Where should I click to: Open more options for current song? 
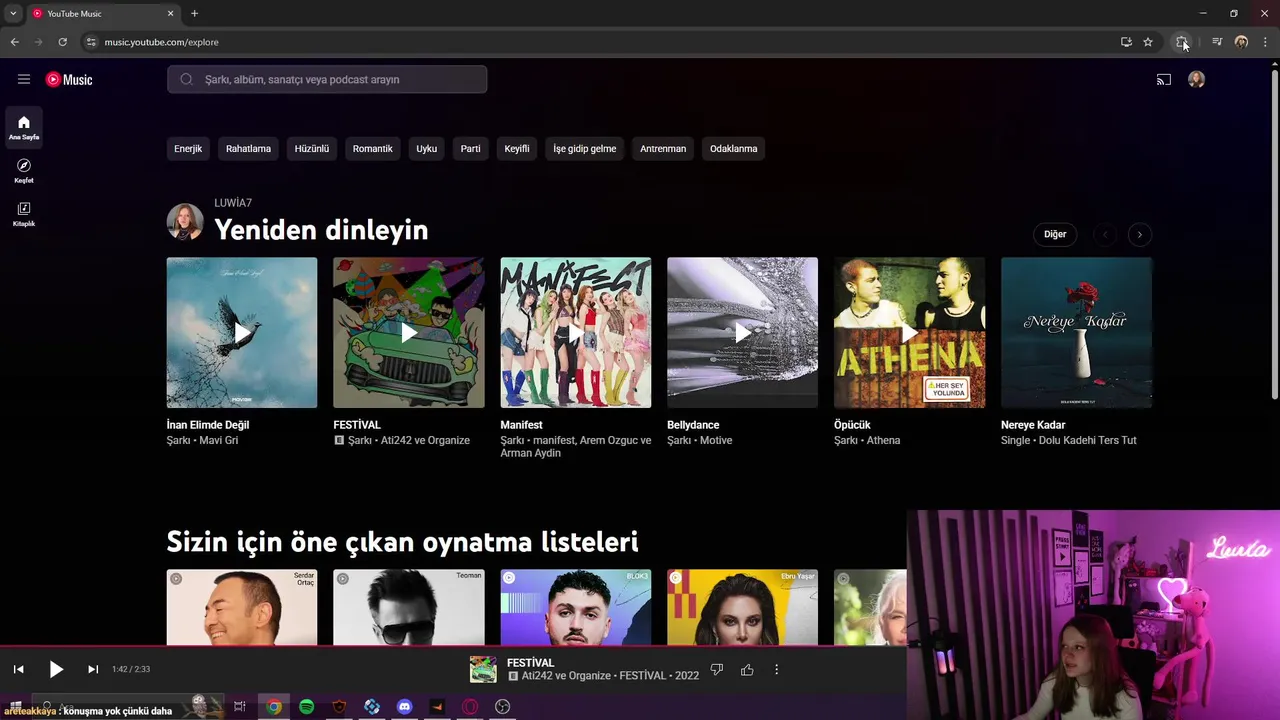pos(776,669)
